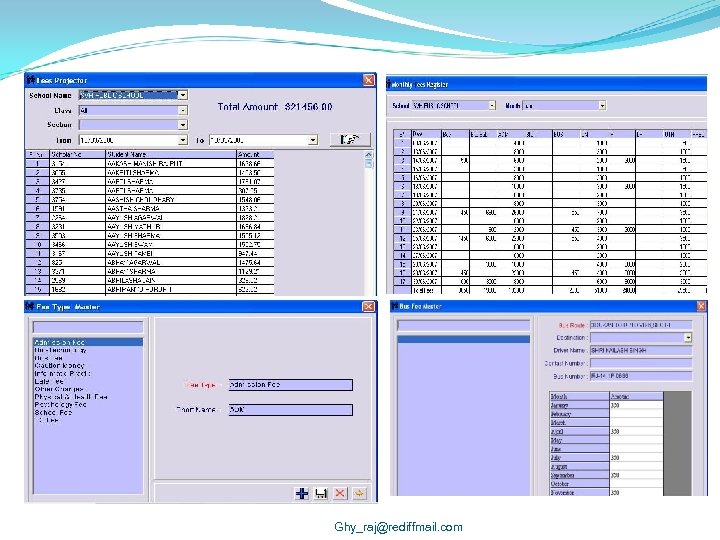
Task: Click the April amount cell in Bus Fee Master
Action: (636, 432)
